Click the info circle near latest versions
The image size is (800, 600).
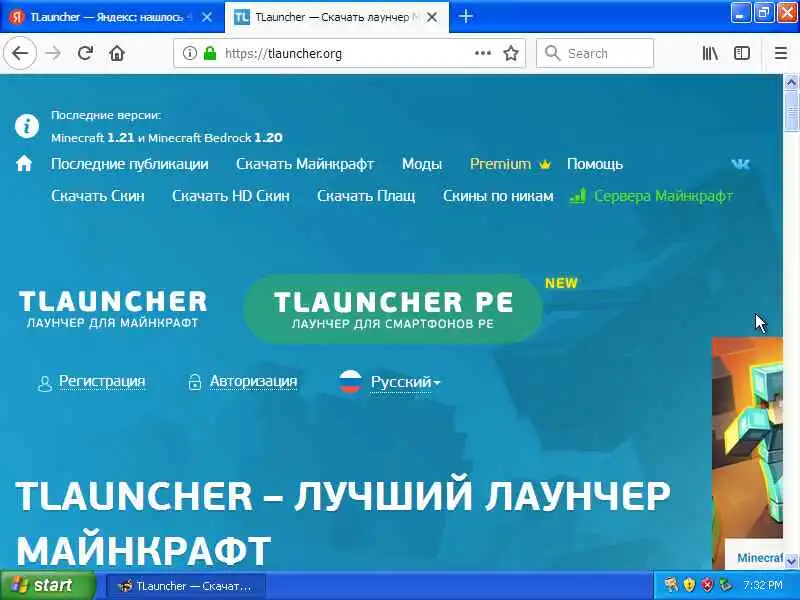click(x=27, y=126)
